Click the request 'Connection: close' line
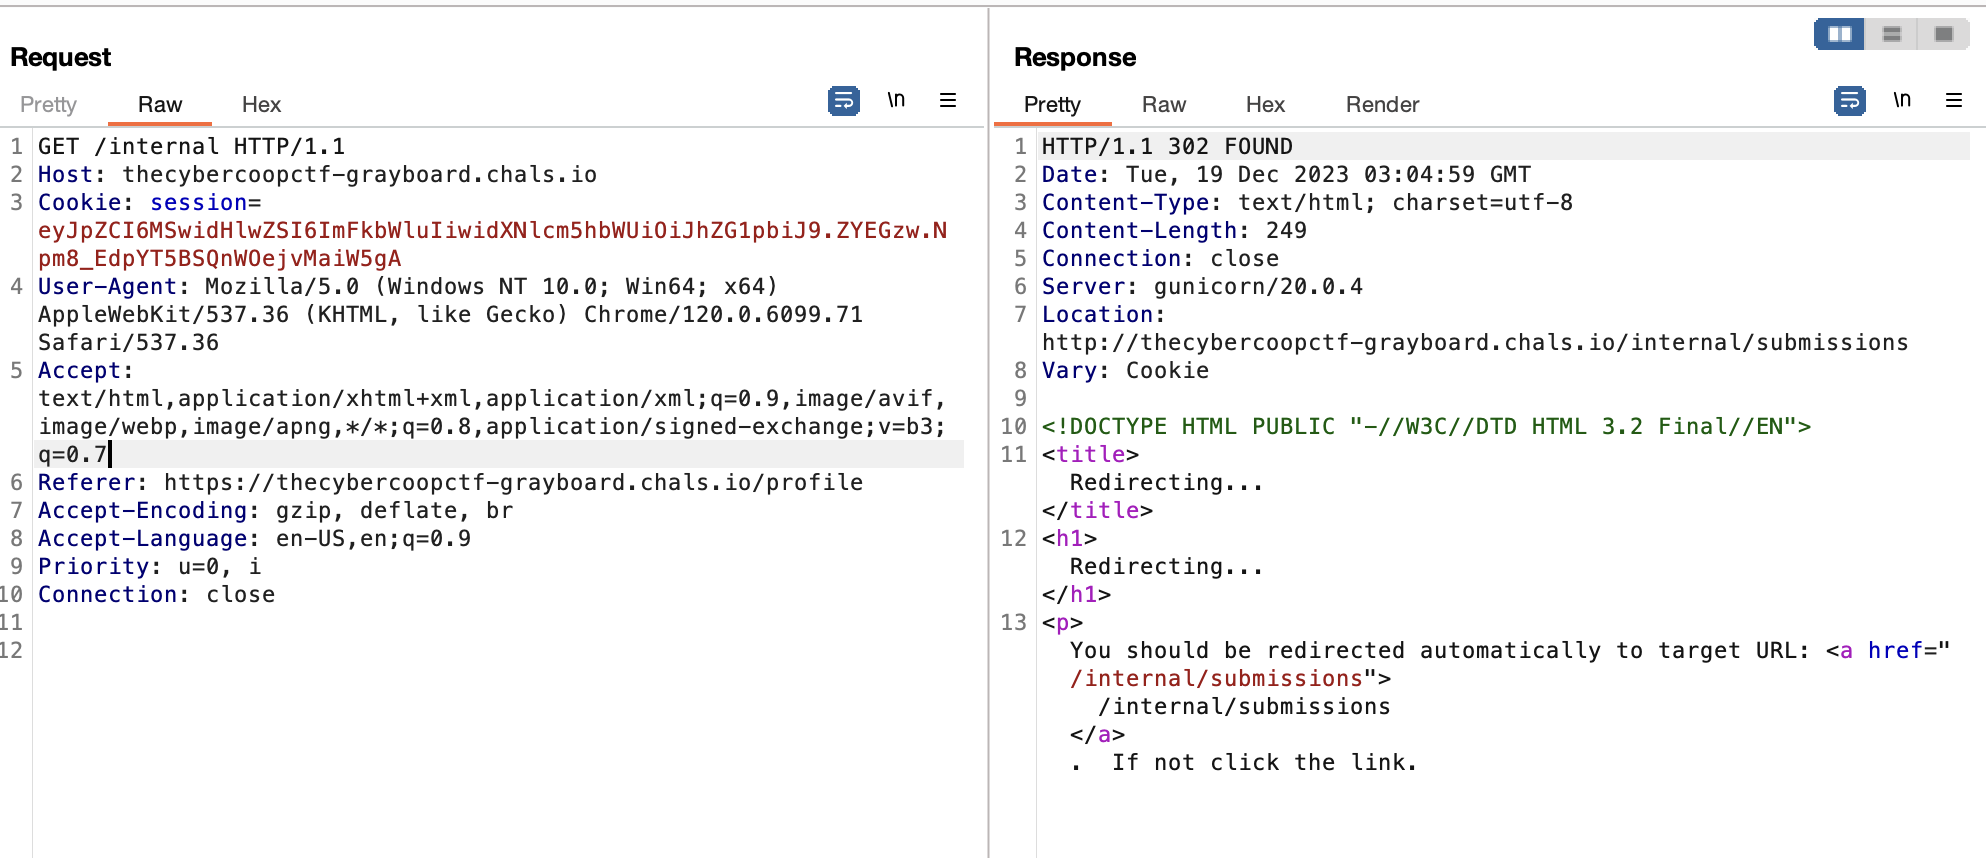This screenshot has height=858, width=1986. (x=156, y=594)
